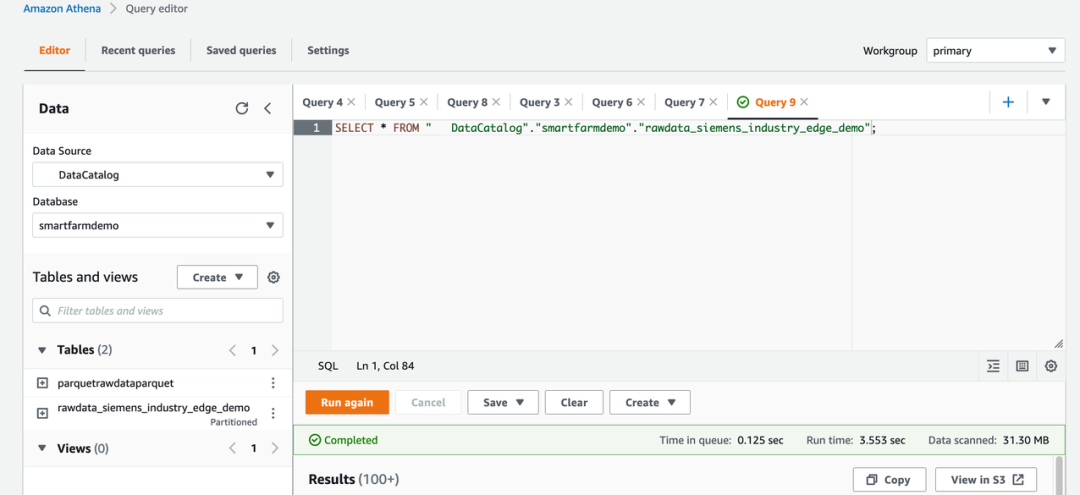Refresh the Data panel
Viewport: 1080px width, 495px height.
click(242, 108)
